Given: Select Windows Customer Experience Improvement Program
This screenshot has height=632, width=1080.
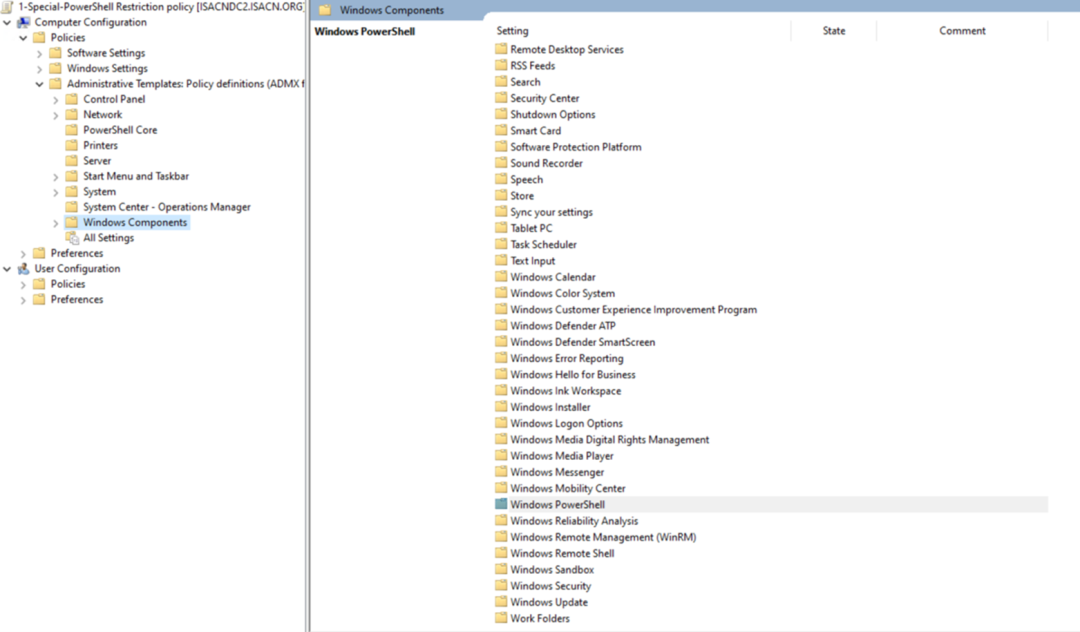Looking at the screenshot, I should click(633, 309).
